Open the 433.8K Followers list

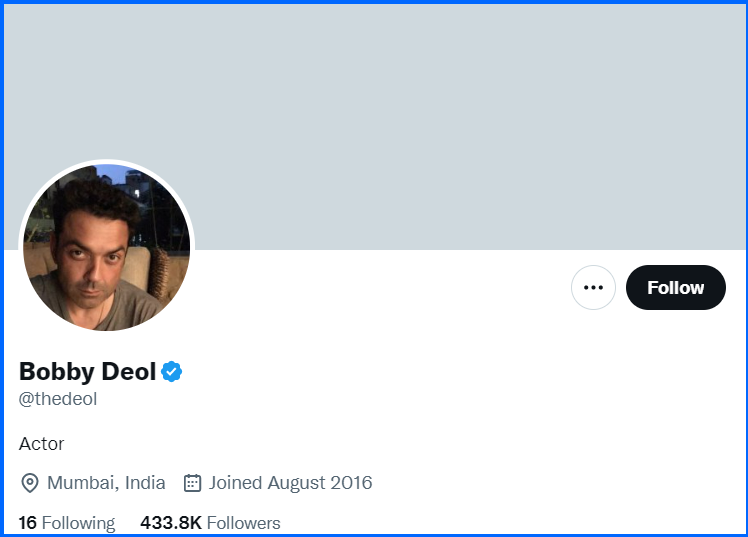pyautogui.click(x=210, y=523)
